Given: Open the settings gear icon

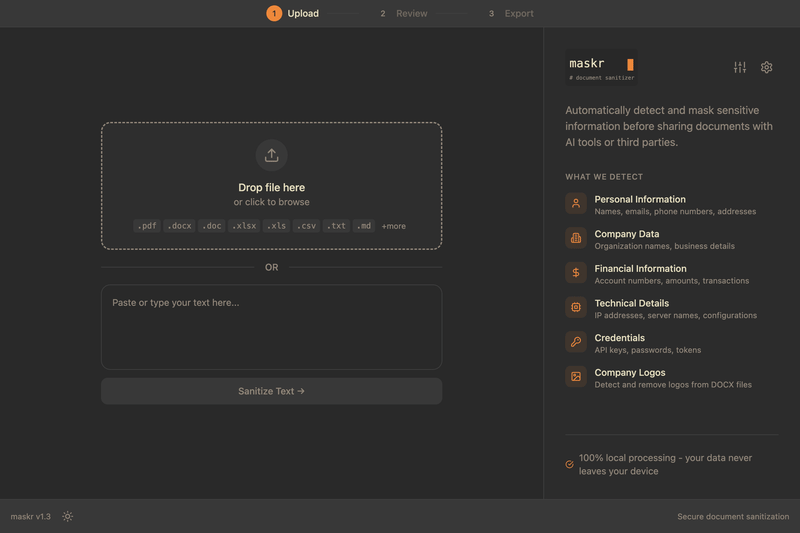Looking at the screenshot, I should point(766,67).
